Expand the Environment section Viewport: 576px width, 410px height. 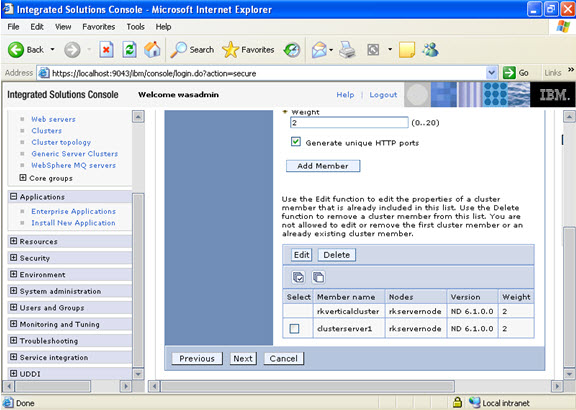(14, 274)
